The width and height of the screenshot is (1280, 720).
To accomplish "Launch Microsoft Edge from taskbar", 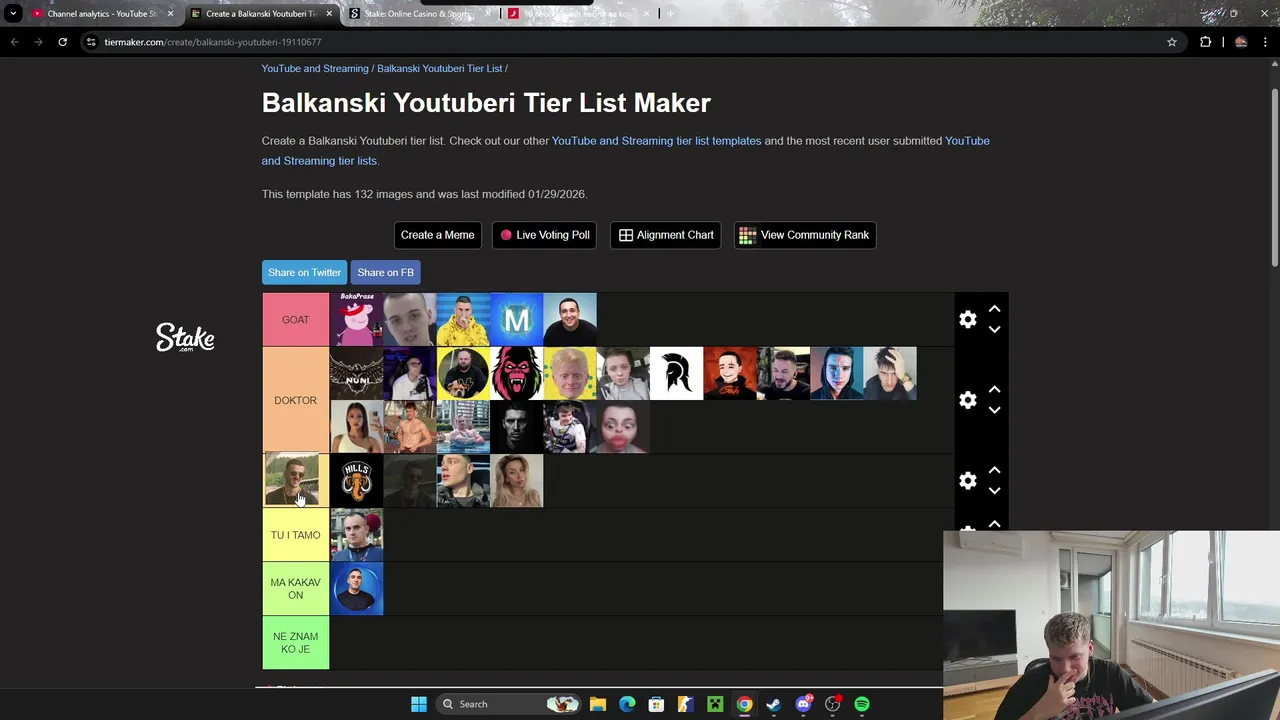I will tap(627, 704).
